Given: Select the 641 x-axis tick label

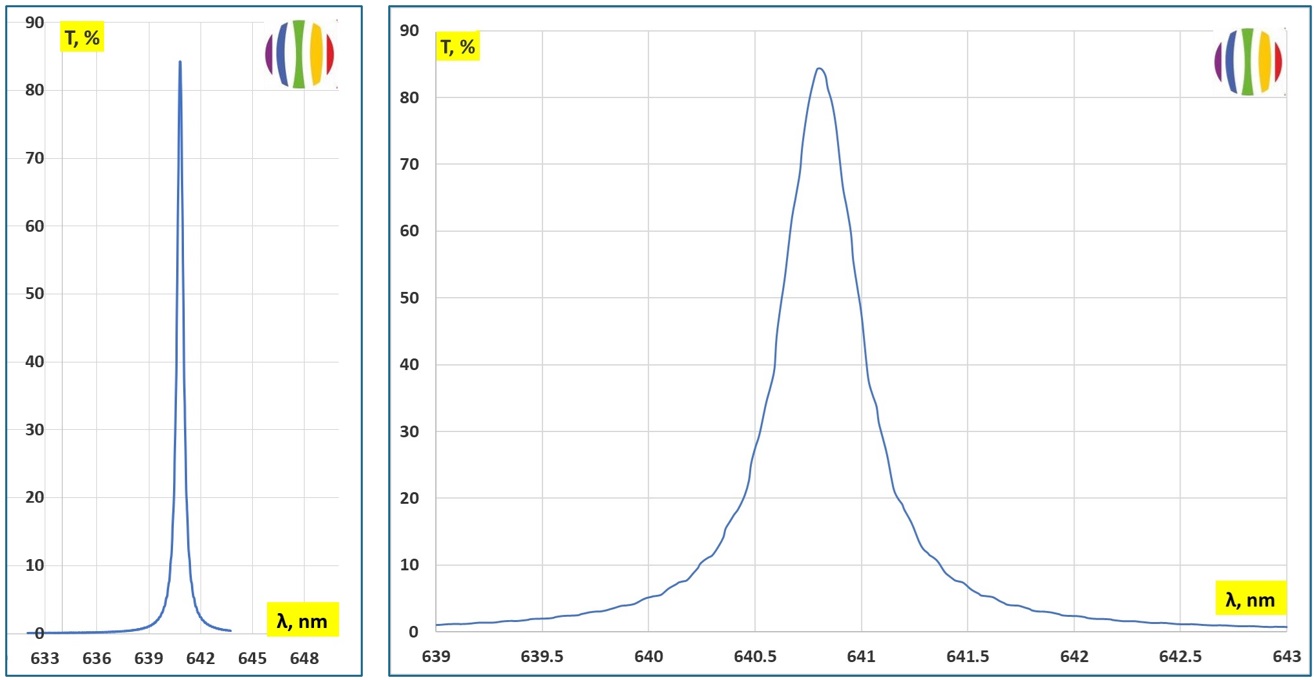Looking at the screenshot, I should tap(861, 657).
